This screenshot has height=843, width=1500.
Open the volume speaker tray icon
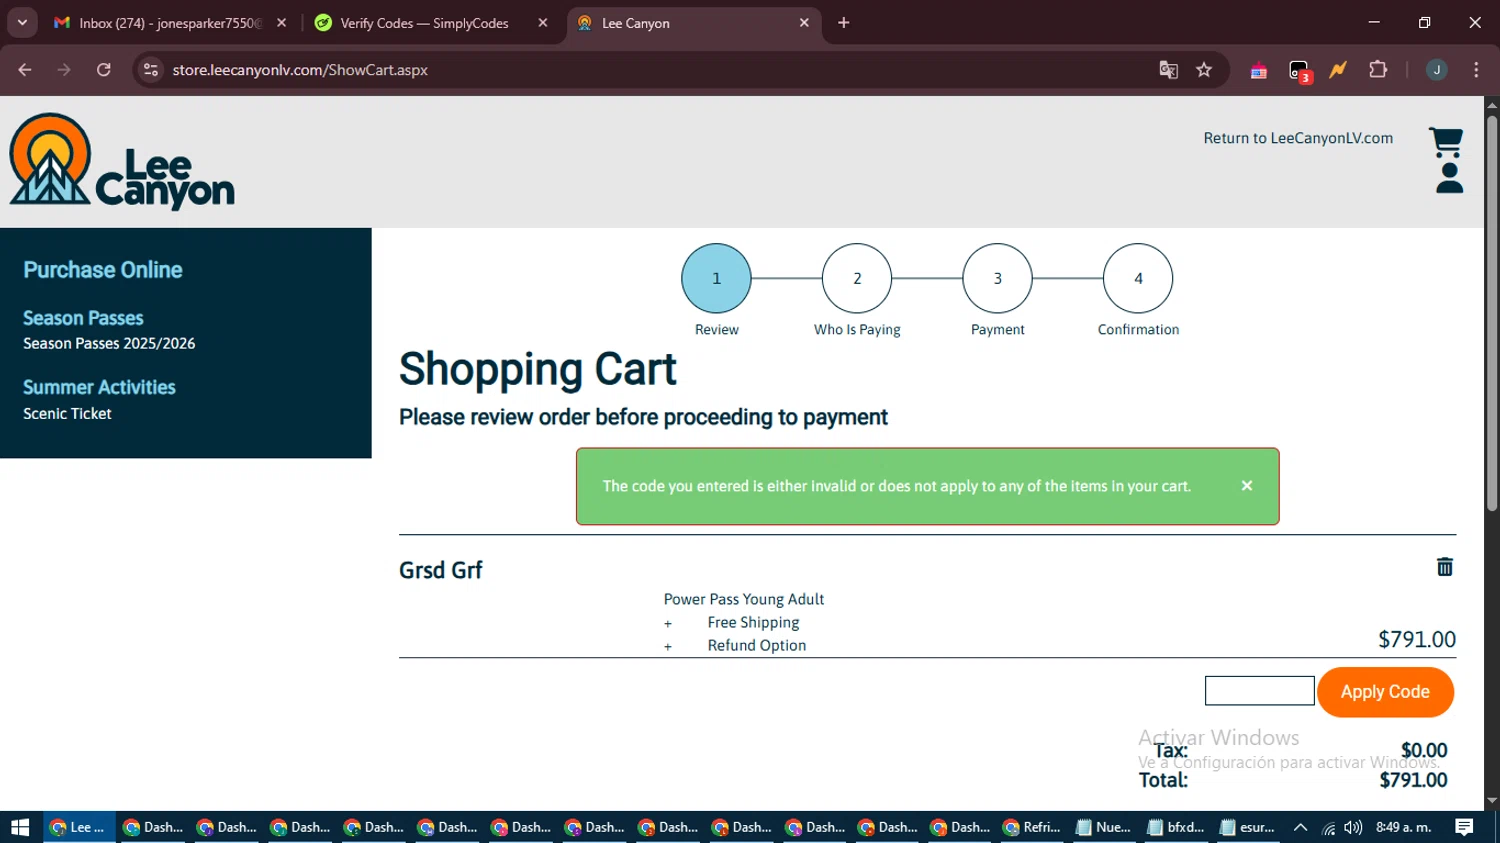tap(1353, 827)
